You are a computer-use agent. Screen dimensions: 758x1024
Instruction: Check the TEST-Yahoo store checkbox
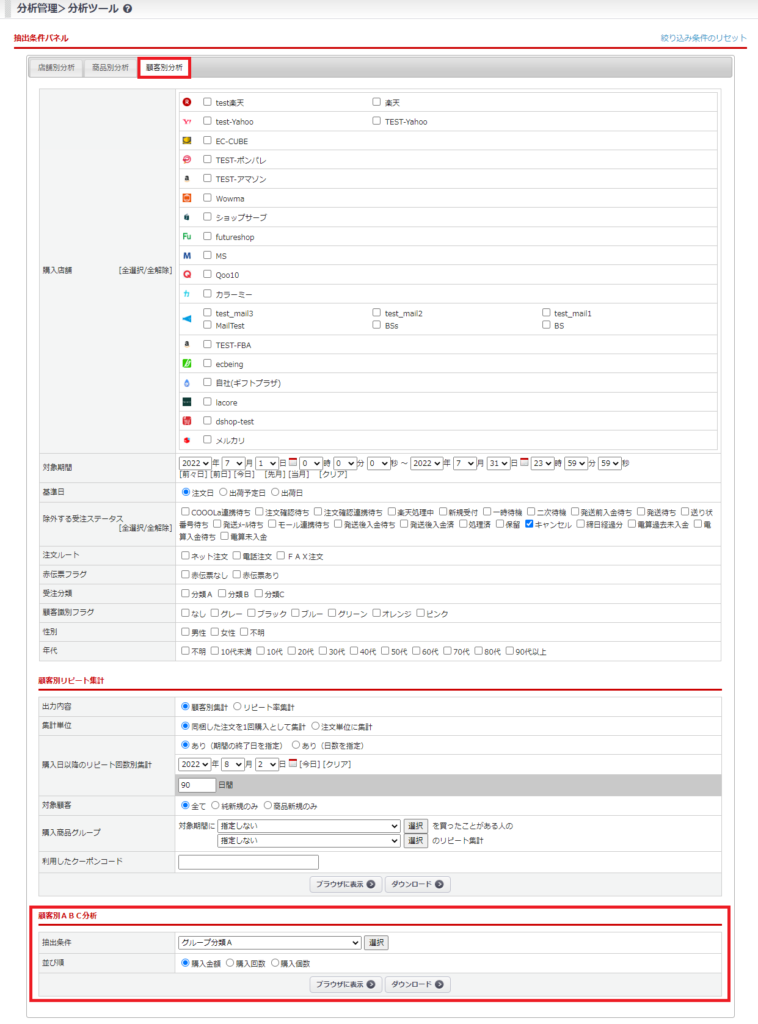click(376, 121)
